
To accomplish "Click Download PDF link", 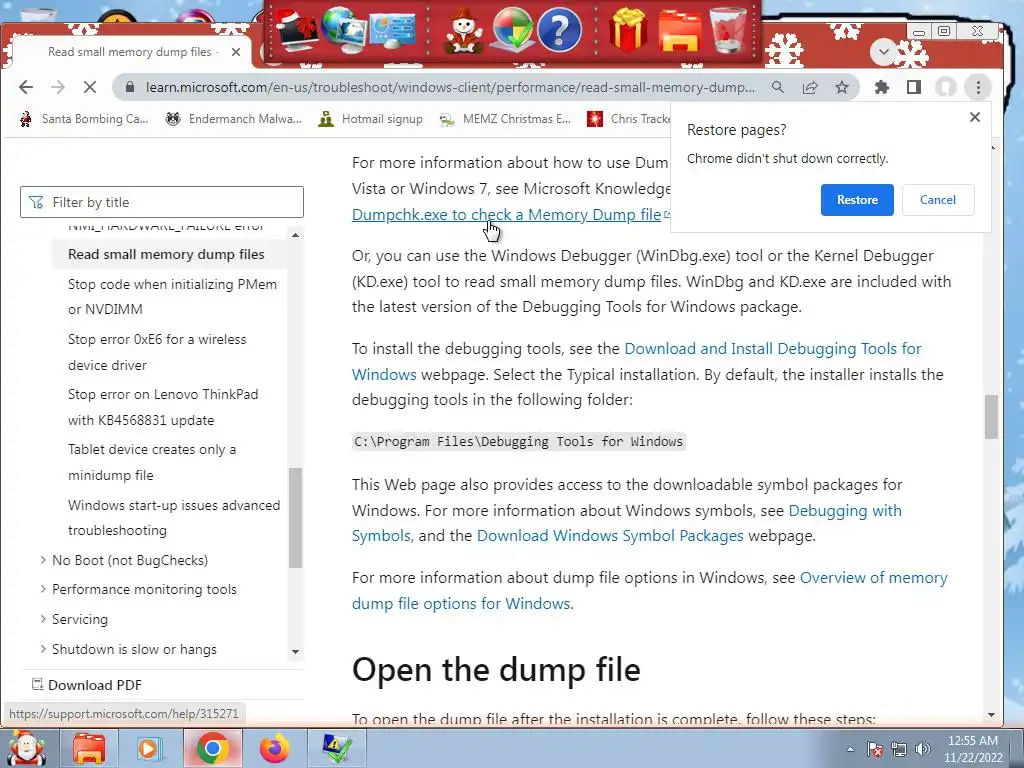I will [x=88, y=685].
